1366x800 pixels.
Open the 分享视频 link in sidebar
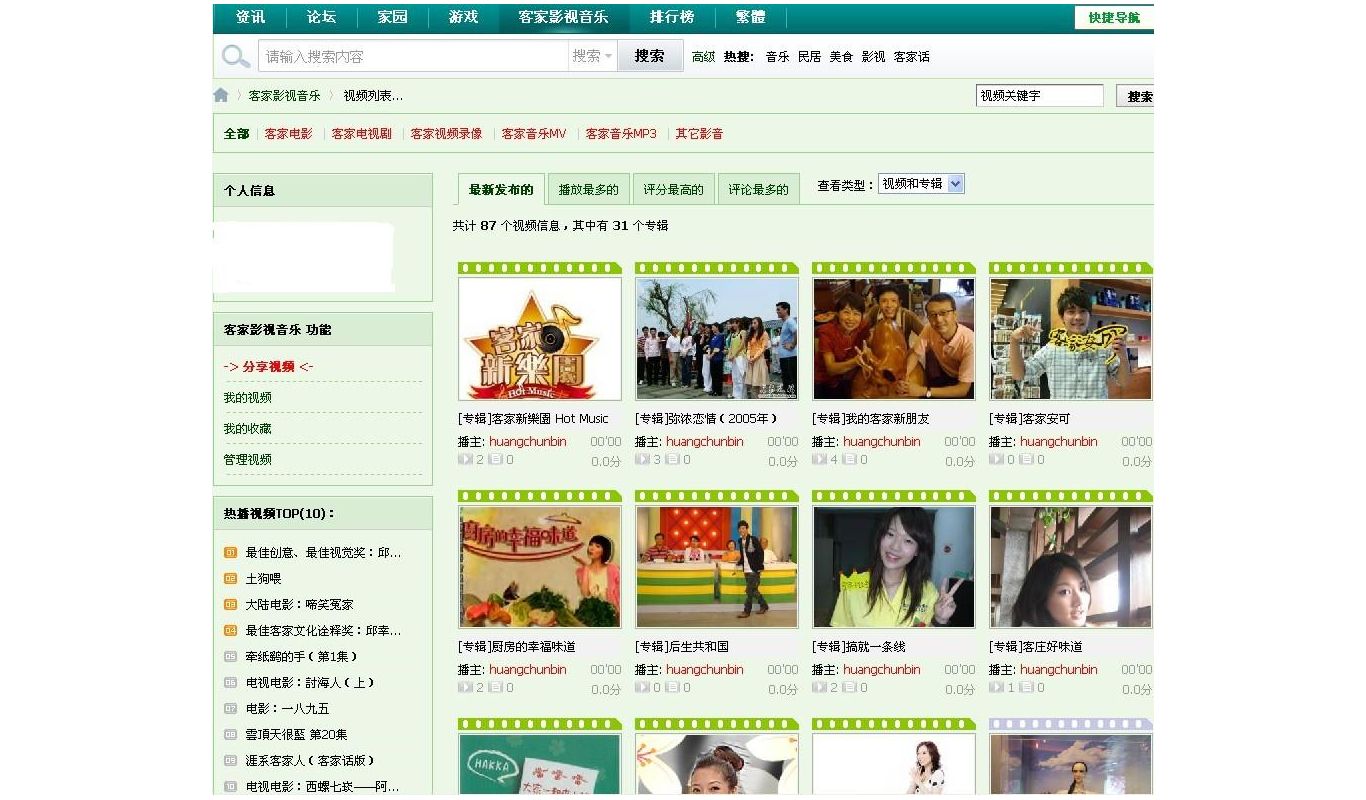268,366
